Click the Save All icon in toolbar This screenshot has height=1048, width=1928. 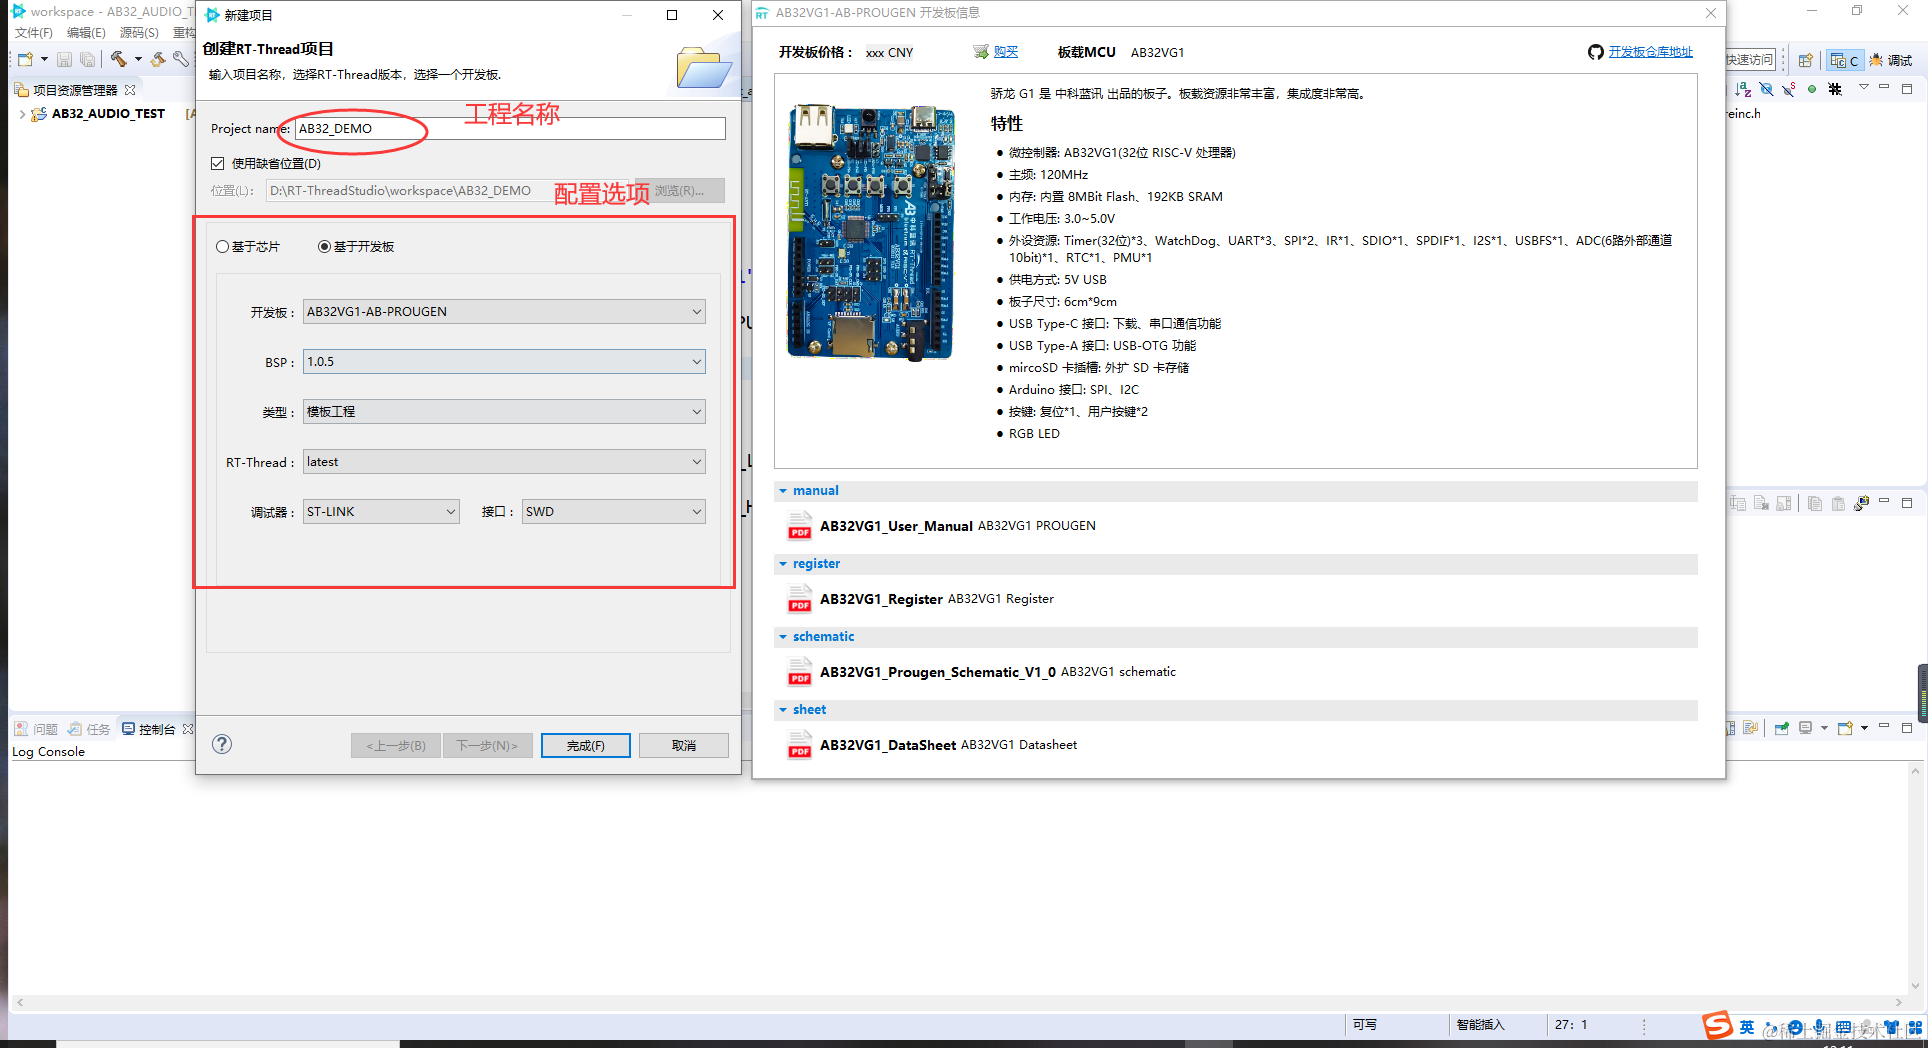coord(88,60)
